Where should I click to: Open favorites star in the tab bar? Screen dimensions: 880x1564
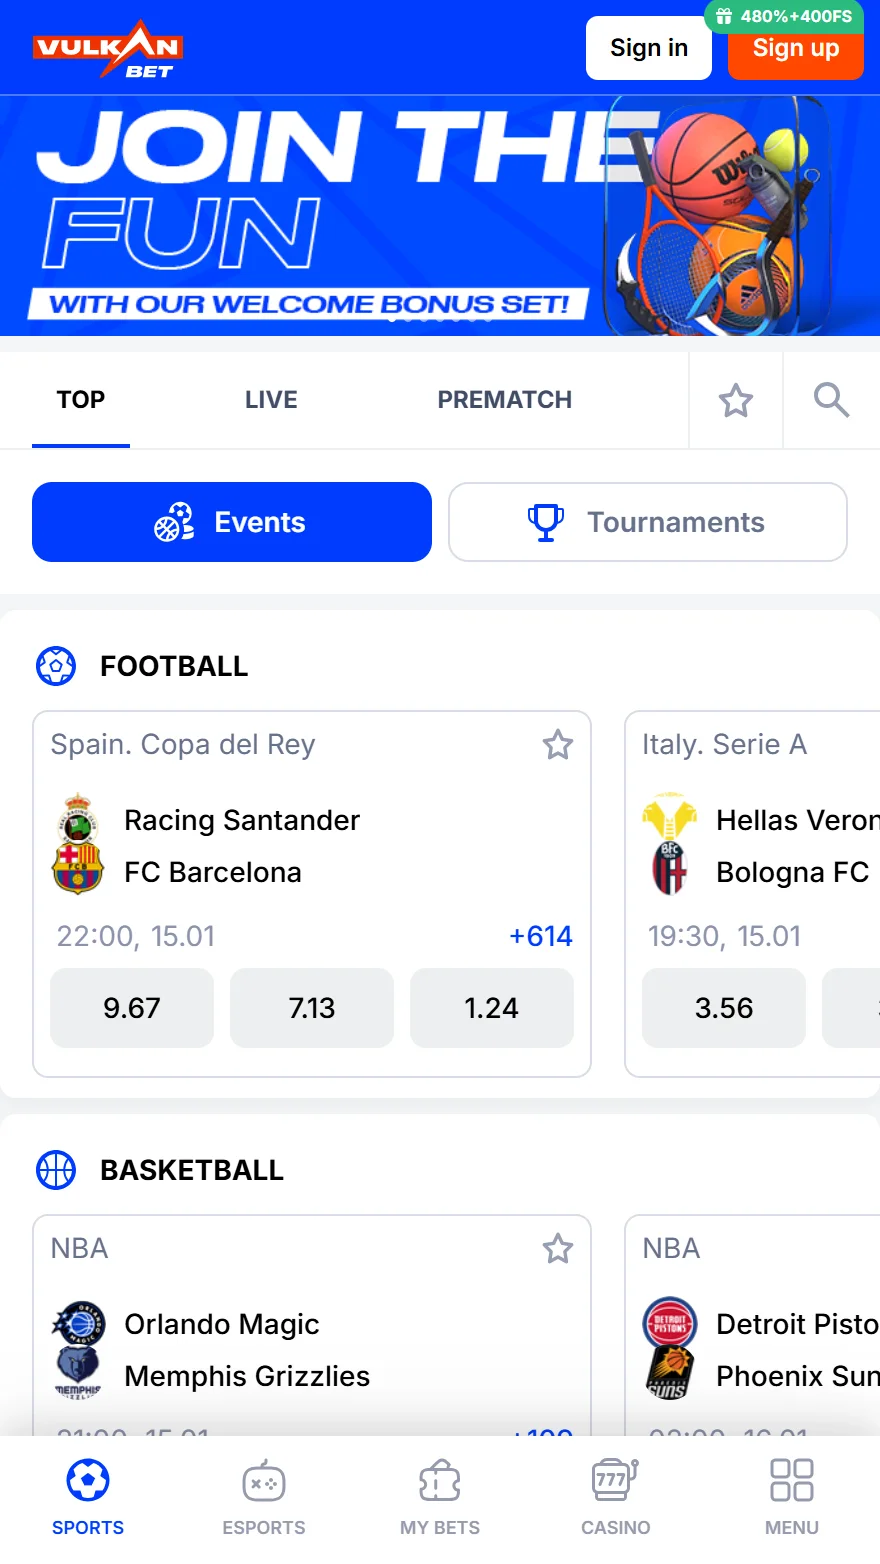coord(736,400)
